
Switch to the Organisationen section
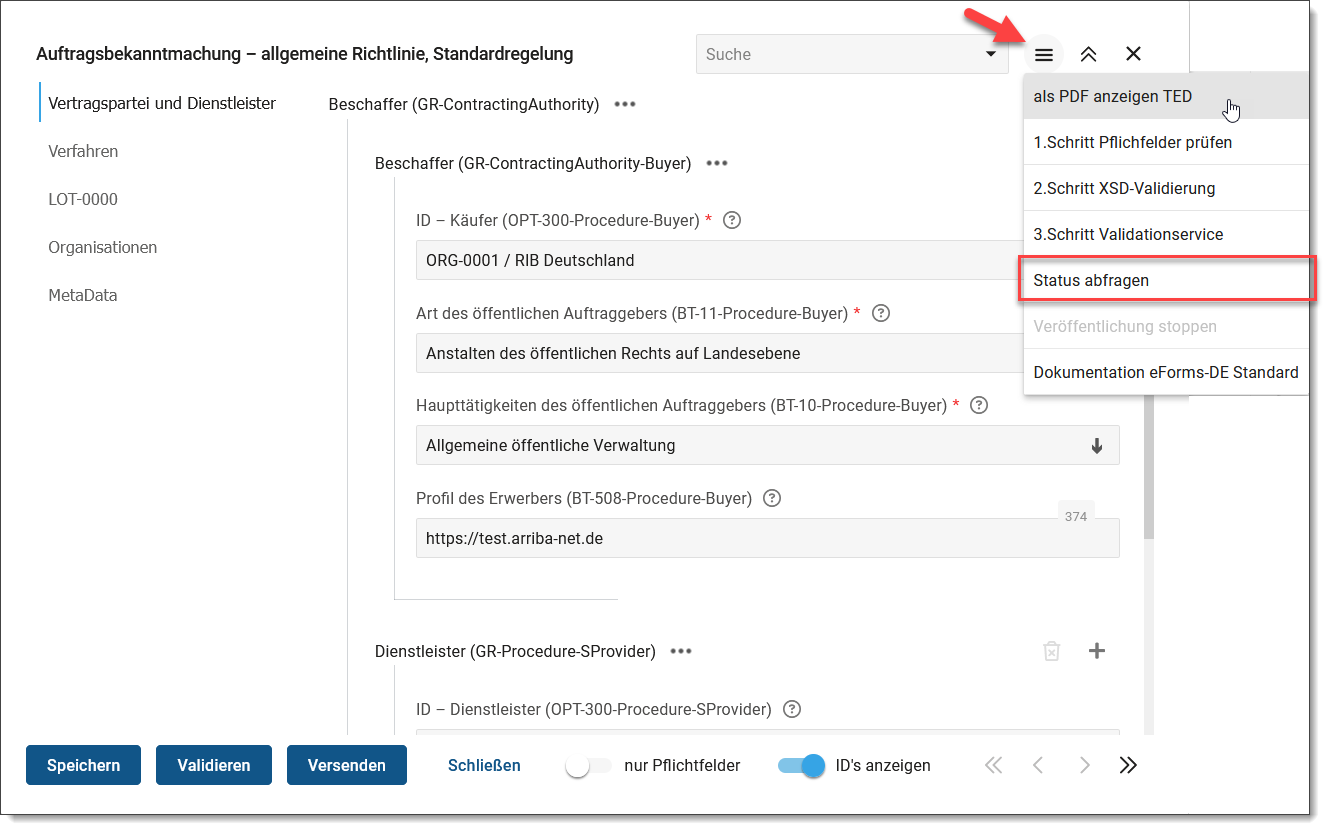[x=102, y=247]
